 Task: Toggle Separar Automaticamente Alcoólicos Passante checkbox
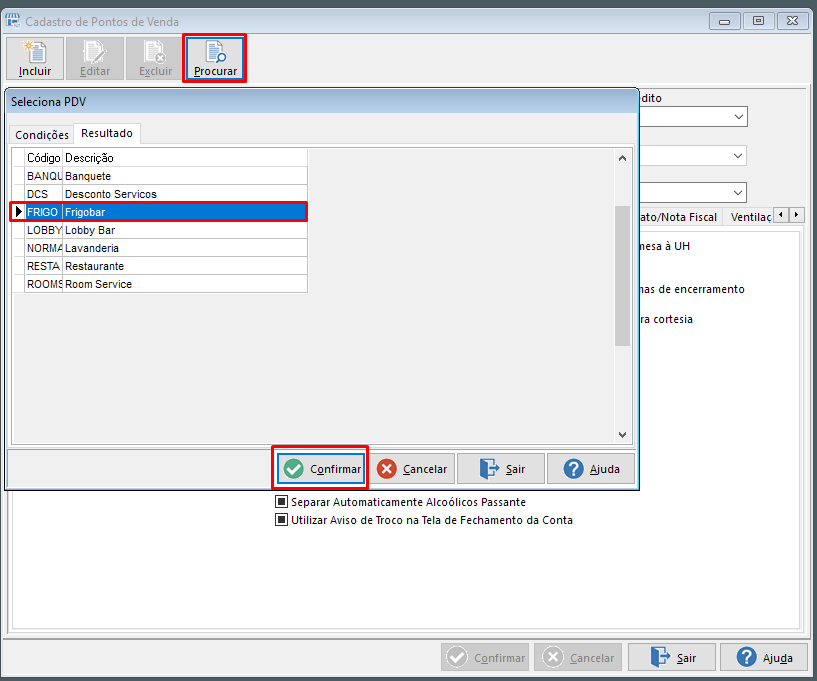pos(281,501)
